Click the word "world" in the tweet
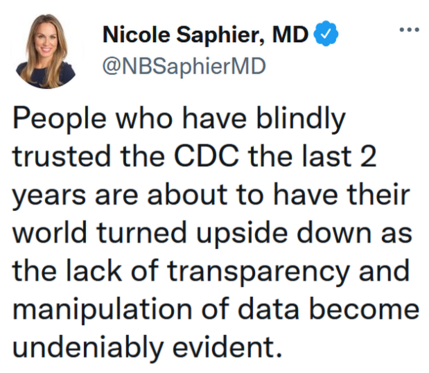Image resolution: width=429 pixels, height=373 pixels. coord(50,232)
